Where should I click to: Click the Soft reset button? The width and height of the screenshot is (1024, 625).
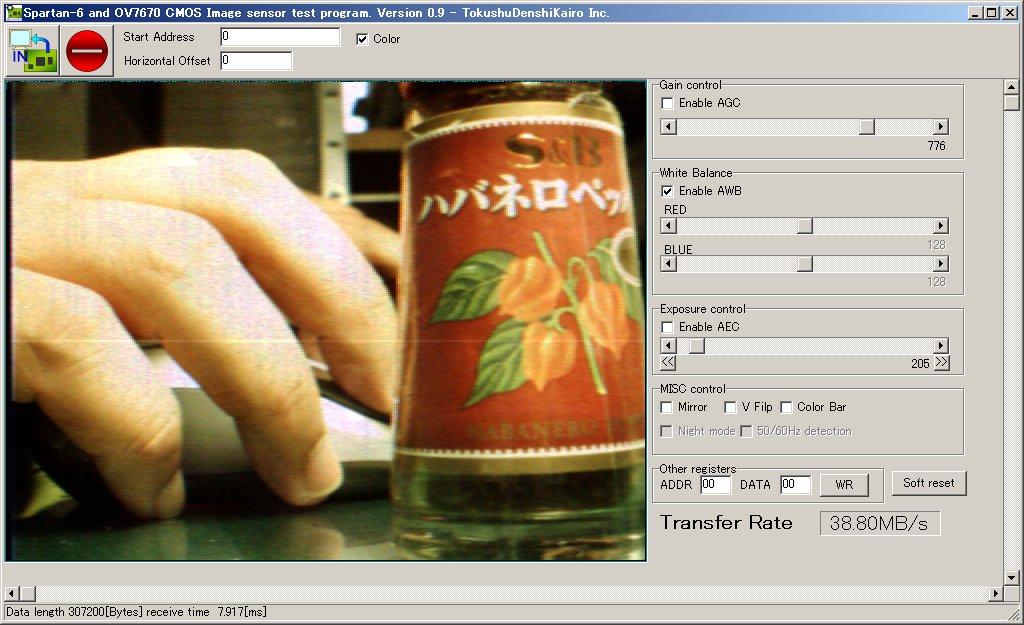(928, 483)
